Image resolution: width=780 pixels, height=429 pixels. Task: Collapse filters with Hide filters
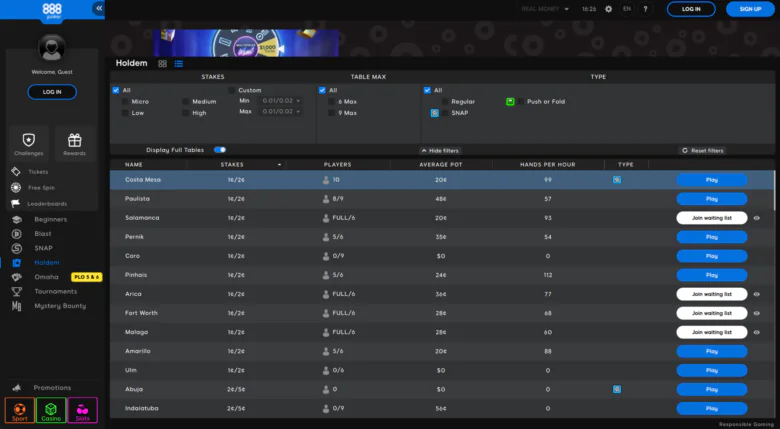pos(439,150)
